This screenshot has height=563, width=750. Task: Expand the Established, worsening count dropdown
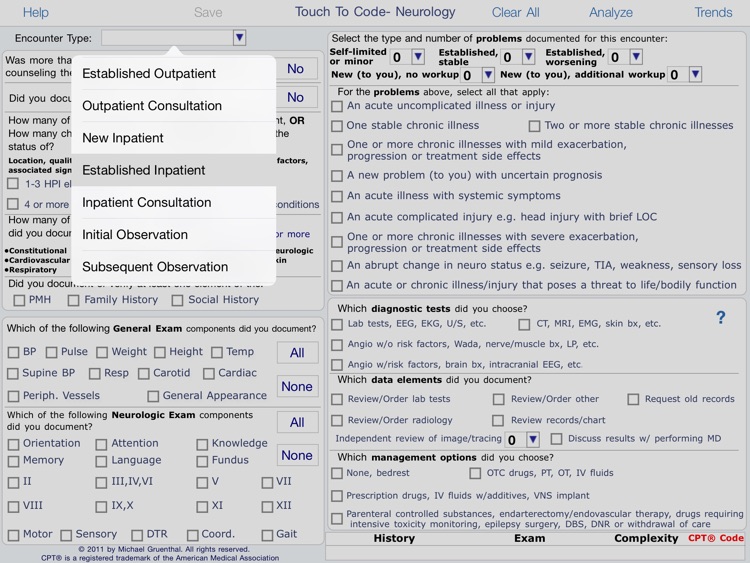(x=636, y=57)
